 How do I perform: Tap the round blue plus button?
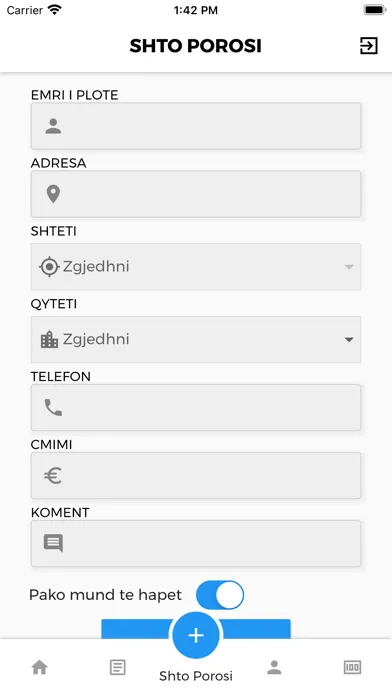pyautogui.click(x=196, y=635)
